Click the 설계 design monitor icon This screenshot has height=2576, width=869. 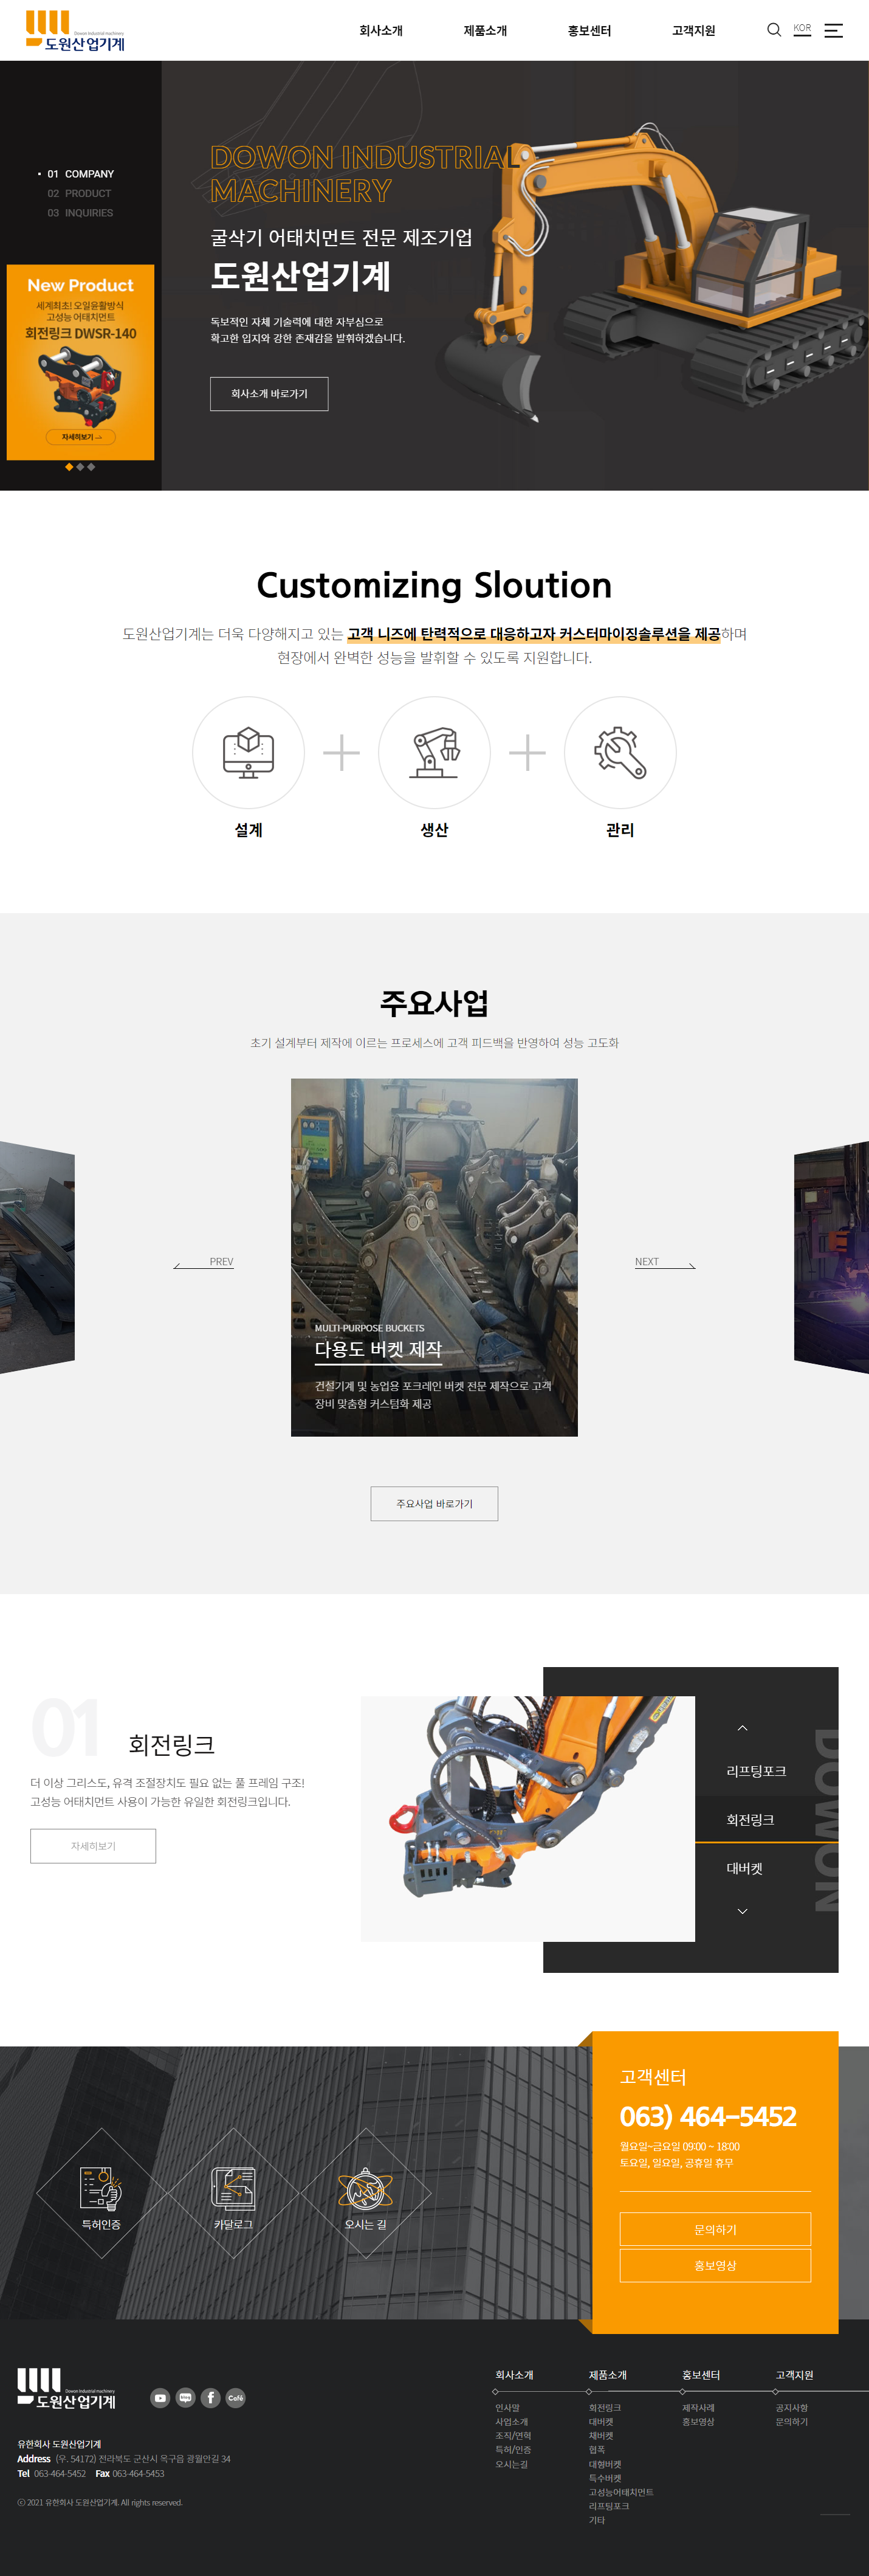point(248,752)
